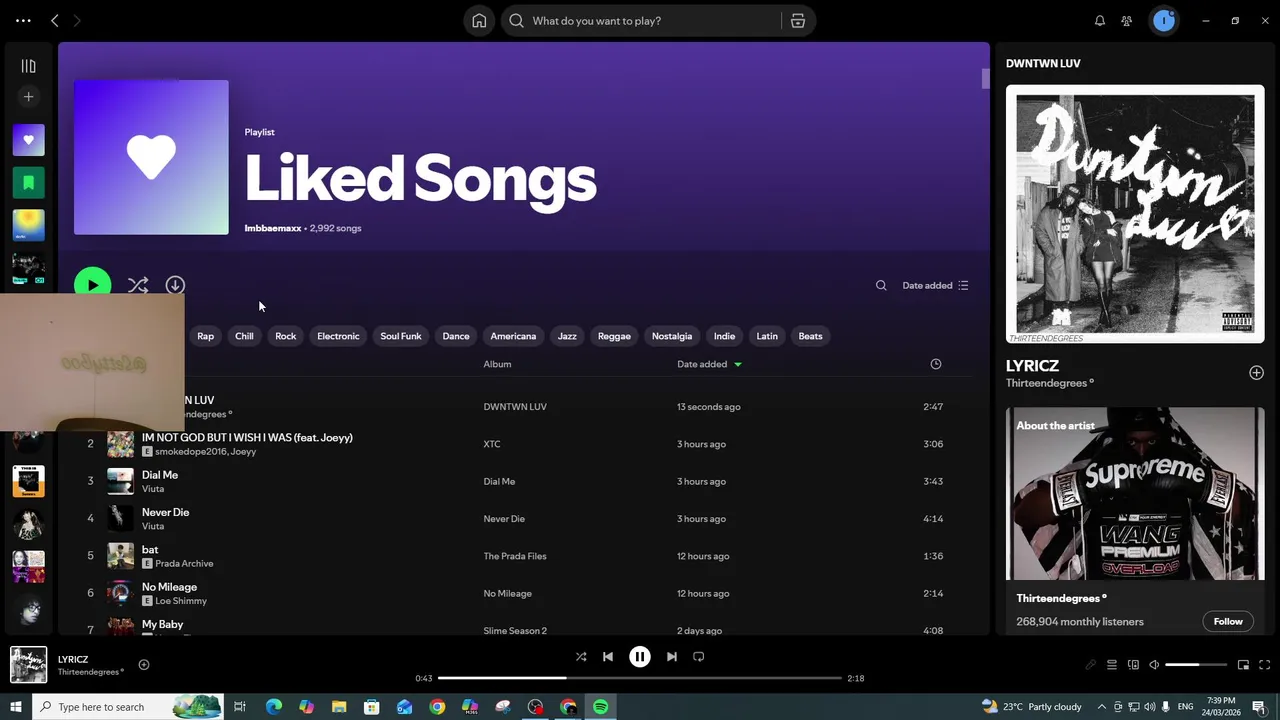Filter by the Beats chip
1280x720 pixels.
[810, 336]
